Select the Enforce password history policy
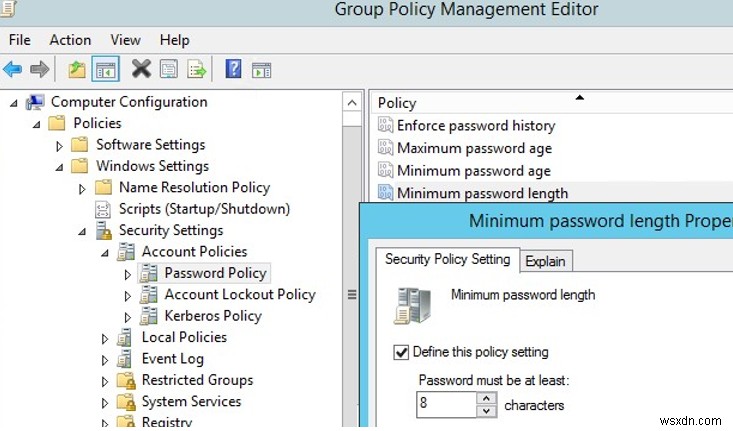Viewport: 733px width, 431px height. coord(475,126)
